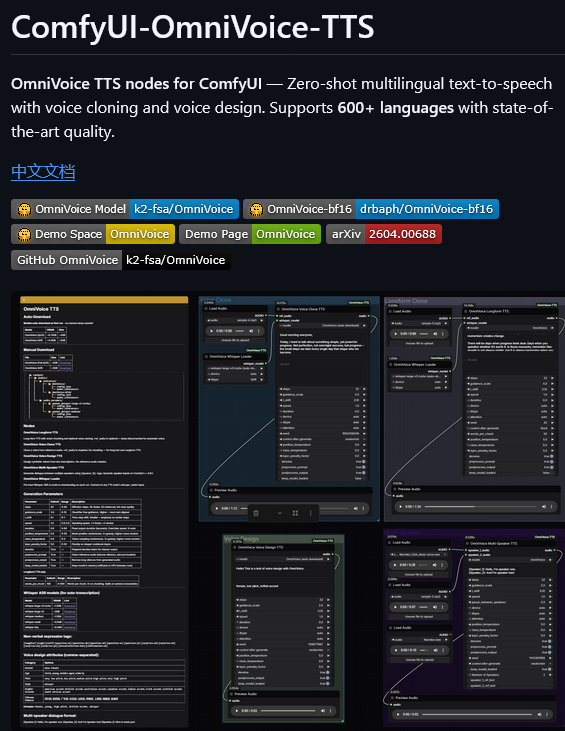Click the Good morning everyone text box in Voice Clone TTS

(323, 344)
